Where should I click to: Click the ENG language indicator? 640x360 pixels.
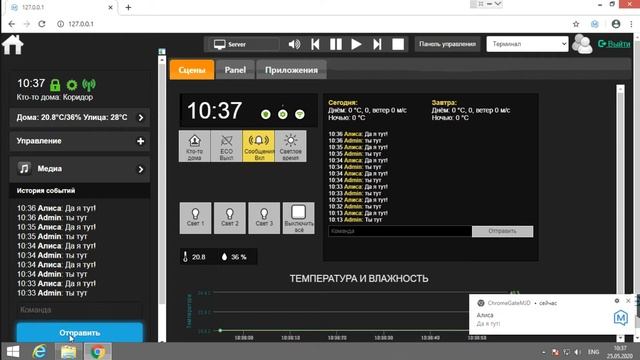(593, 352)
